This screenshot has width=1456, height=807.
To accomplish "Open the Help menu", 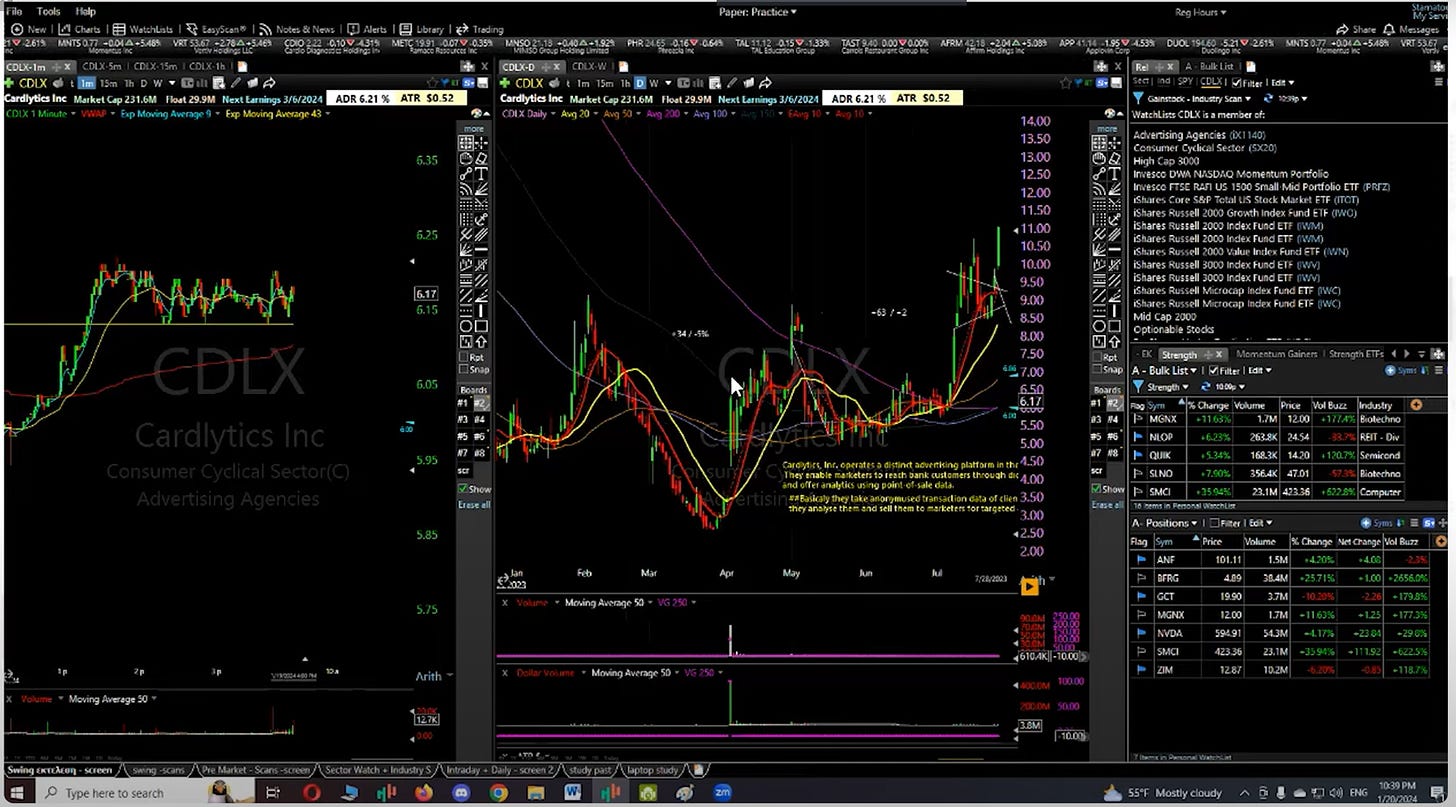I will [x=86, y=12].
